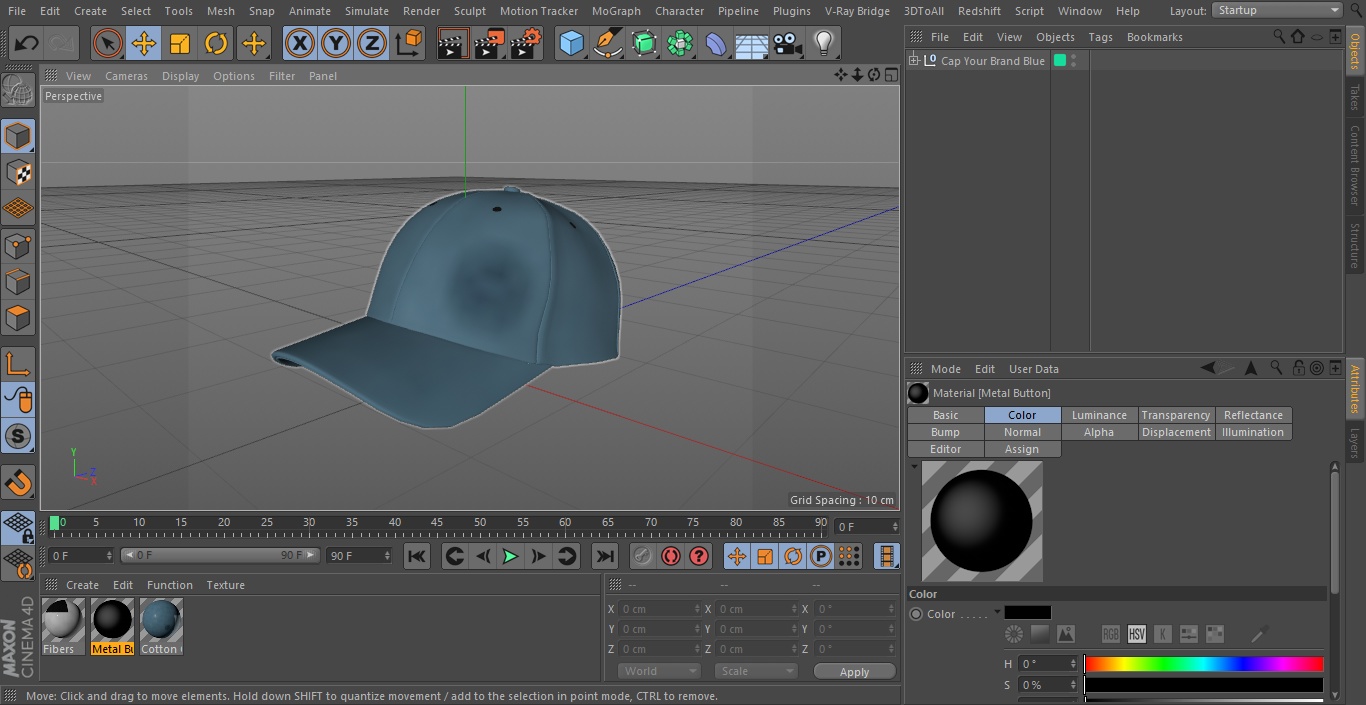Toggle the Enable Axis tool
The height and width of the screenshot is (705, 1366).
(18, 363)
